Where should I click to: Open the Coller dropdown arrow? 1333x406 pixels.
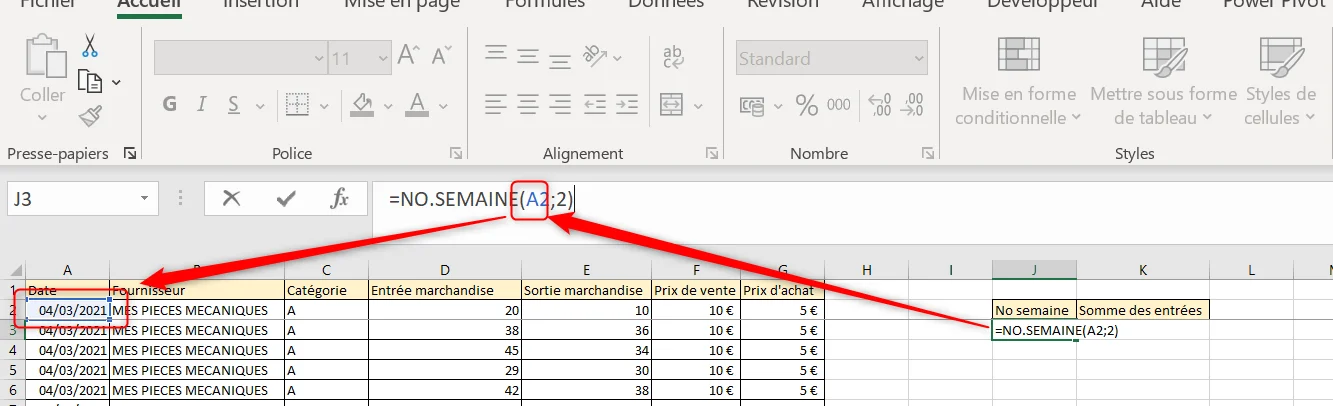tap(42, 117)
